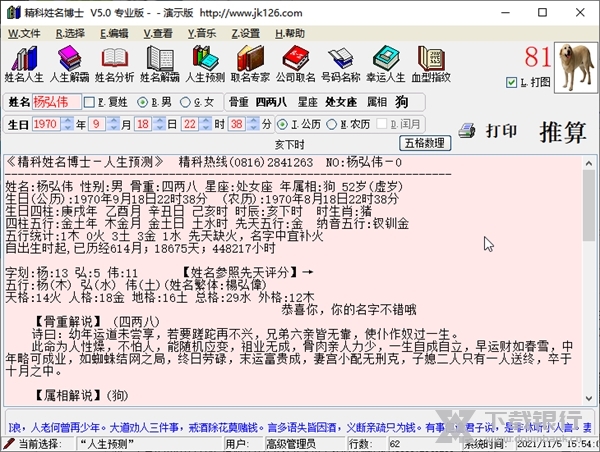This screenshot has width=600, height=452.
Task: Click the results scrollbar down arrow
Action: (x=589, y=398)
